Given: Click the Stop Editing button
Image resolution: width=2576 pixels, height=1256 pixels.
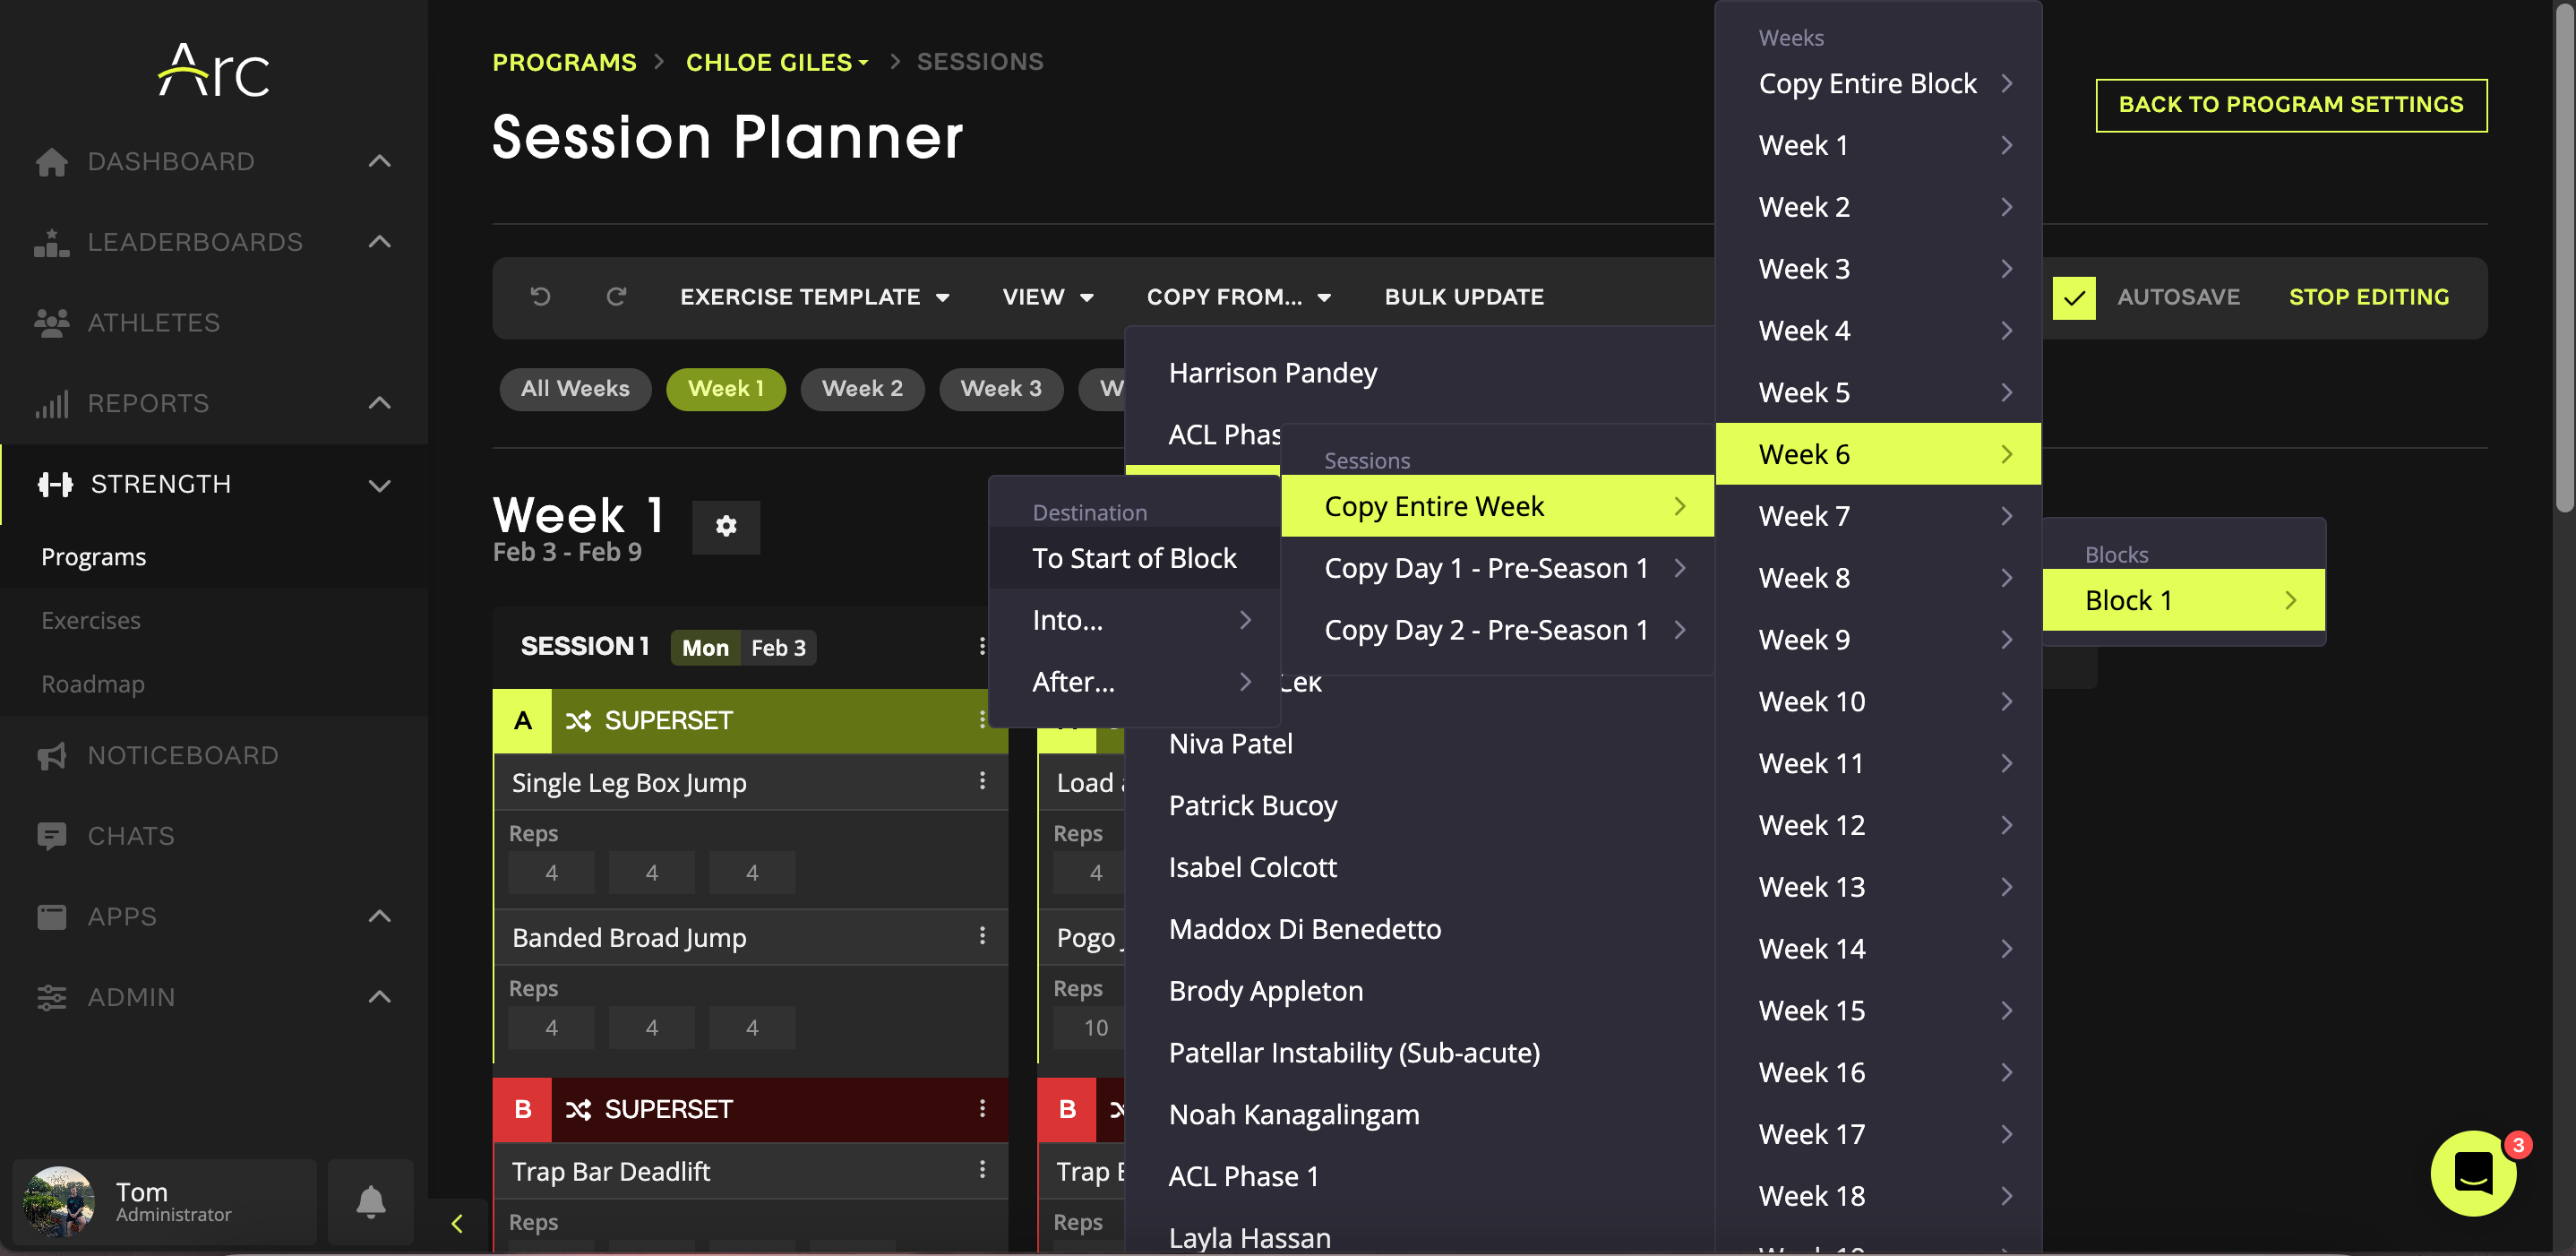Looking at the screenshot, I should pos(2368,297).
